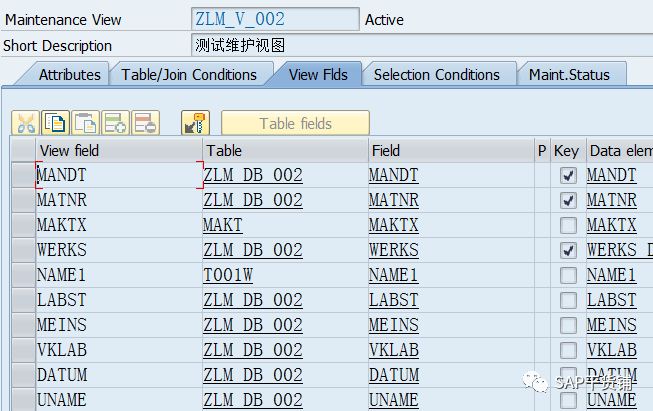This screenshot has height=411, width=653.
Task: Open the Maint.Status tab
Action: click(568, 75)
